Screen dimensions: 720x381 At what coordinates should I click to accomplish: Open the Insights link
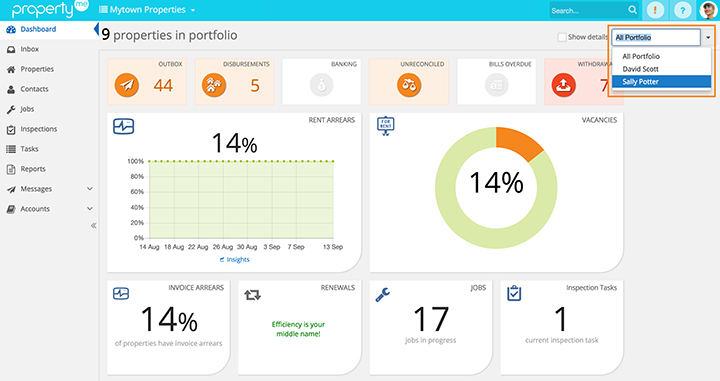(x=235, y=259)
